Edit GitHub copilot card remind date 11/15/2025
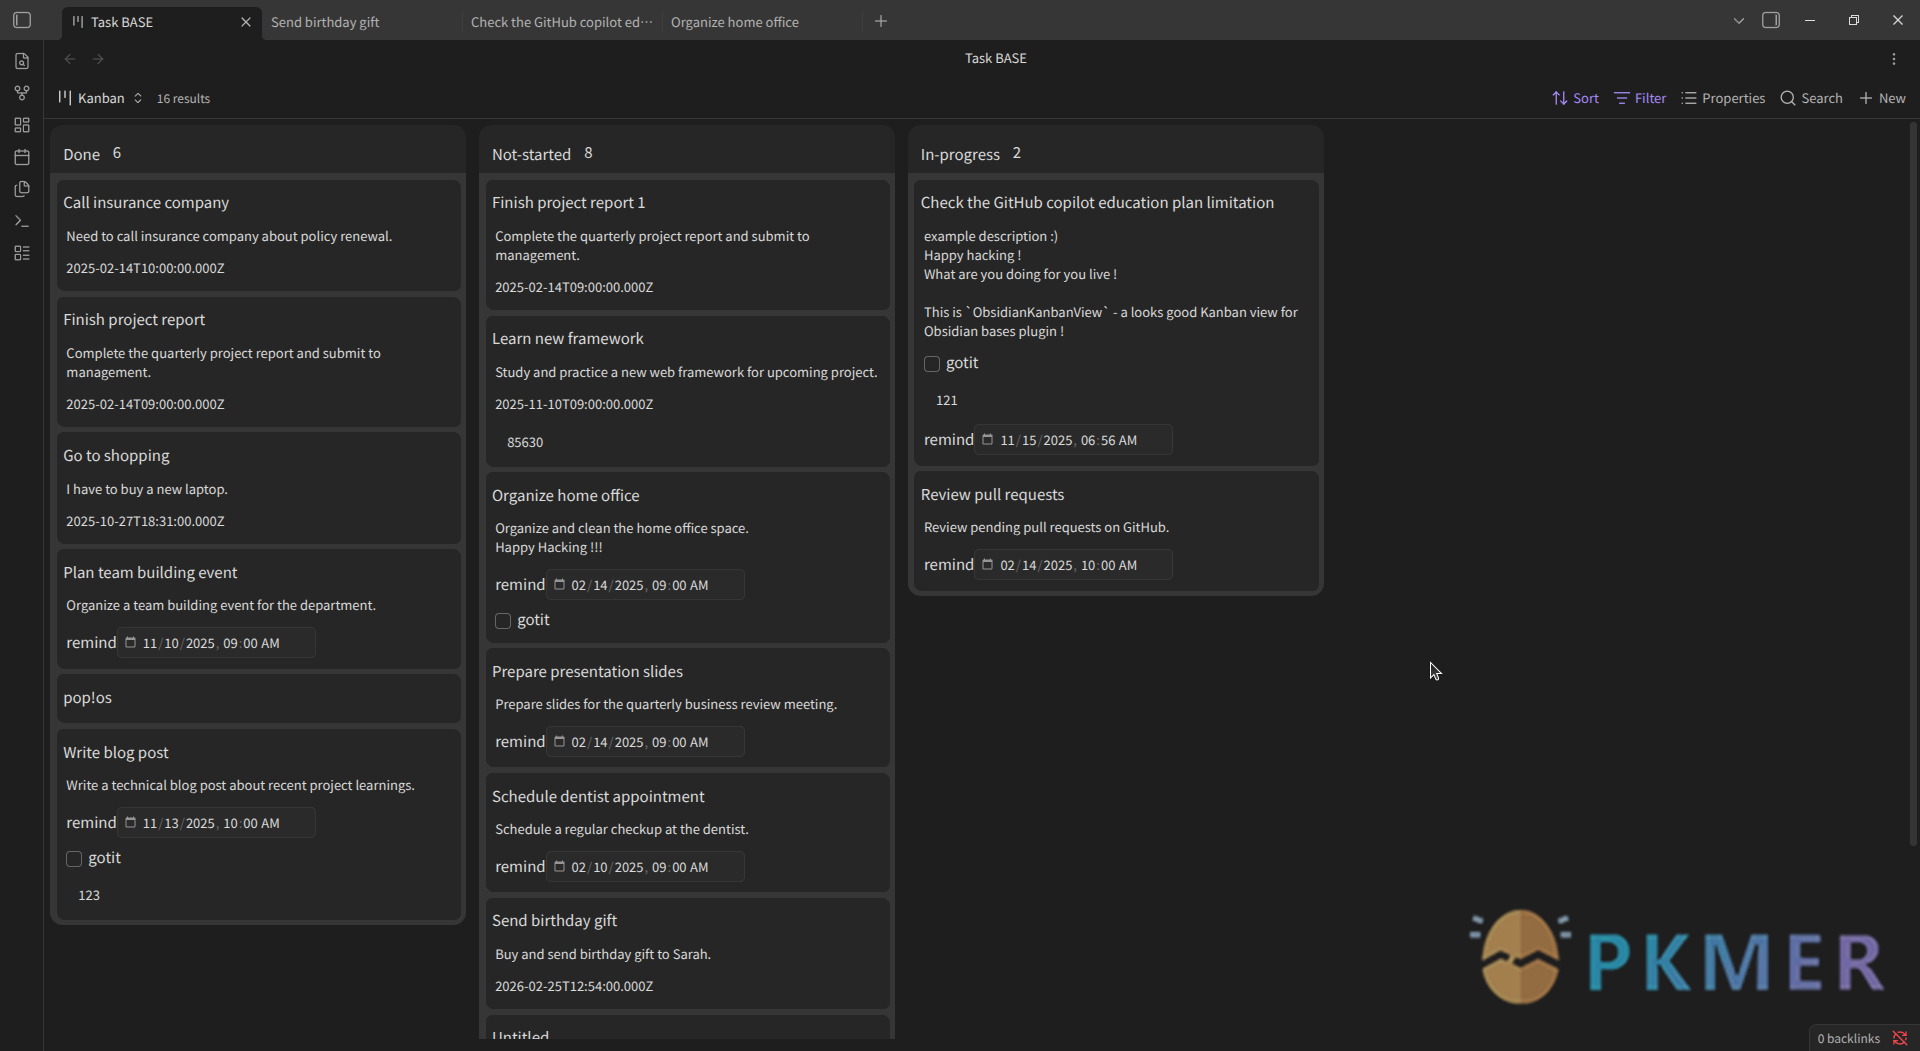 pos(1073,440)
